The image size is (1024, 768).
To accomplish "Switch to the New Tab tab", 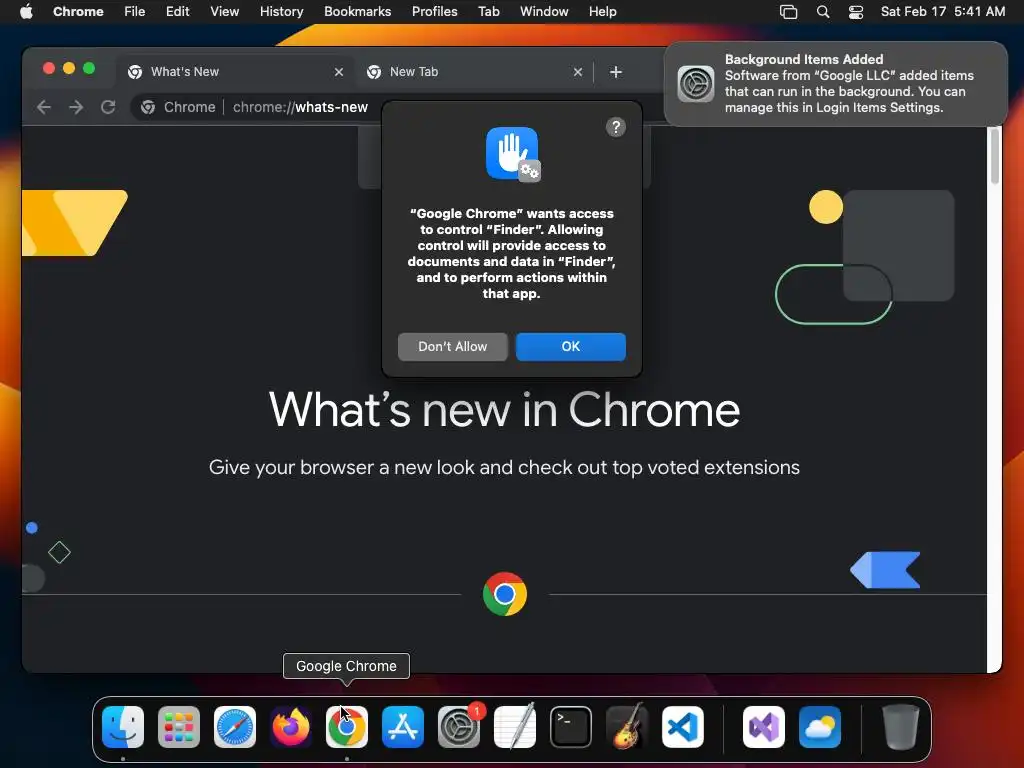I will coord(474,72).
